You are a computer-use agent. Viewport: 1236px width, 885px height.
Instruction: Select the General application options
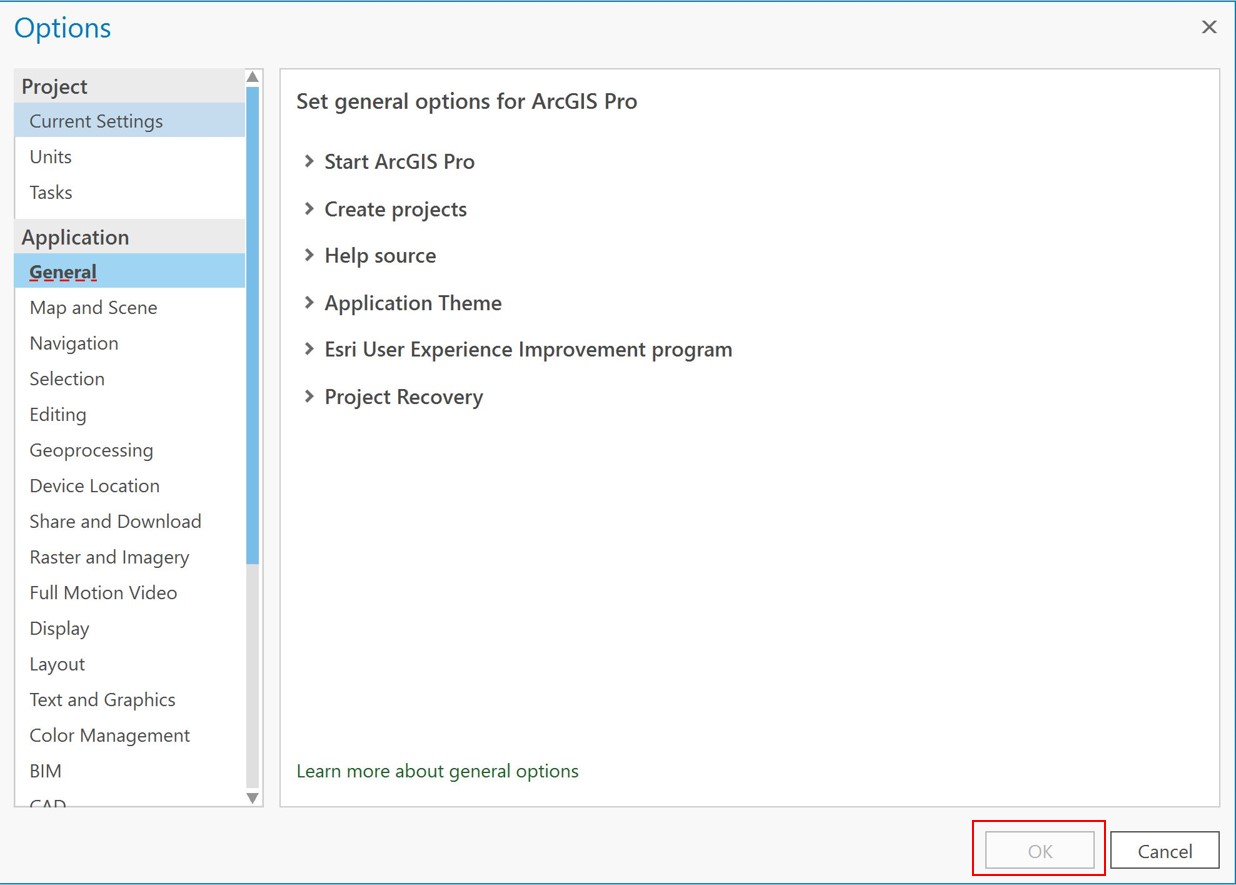(130, 272)
